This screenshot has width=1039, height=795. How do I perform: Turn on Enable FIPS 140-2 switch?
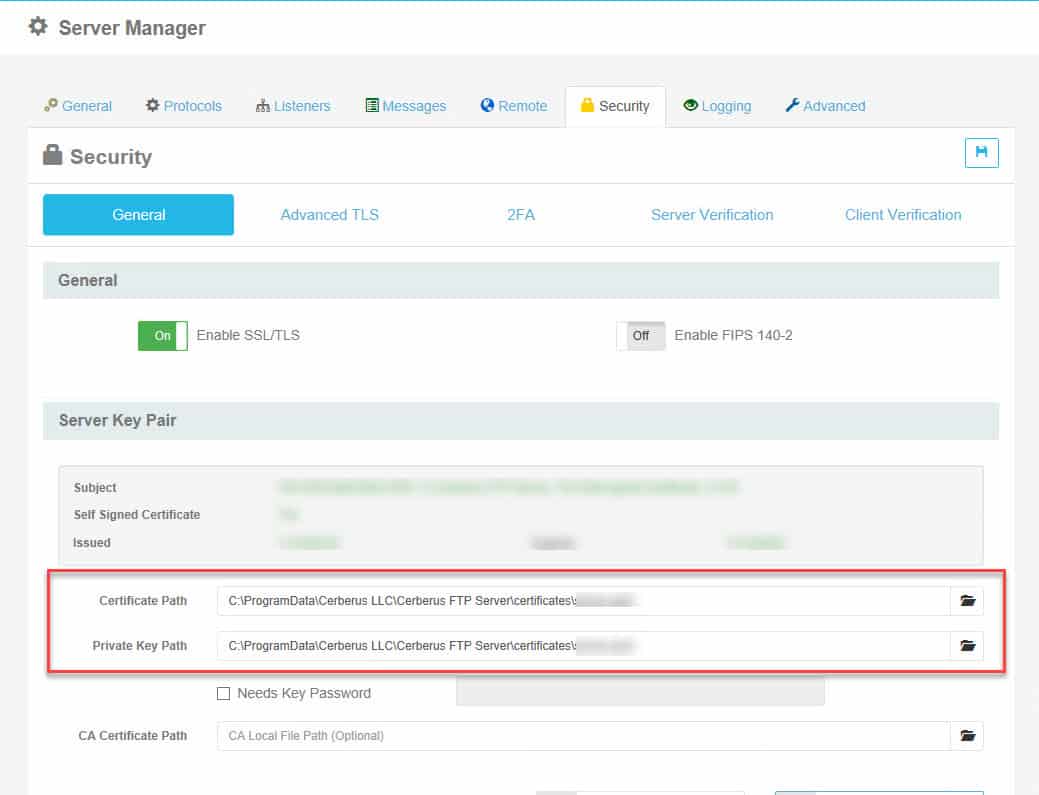pos(641,336)
